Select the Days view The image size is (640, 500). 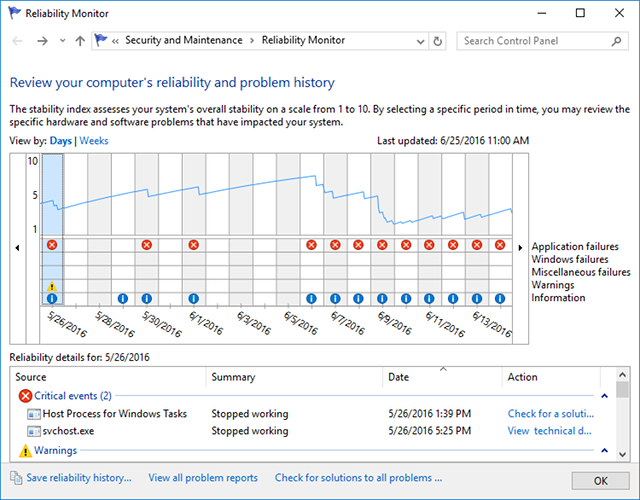[x=61, y=141]
